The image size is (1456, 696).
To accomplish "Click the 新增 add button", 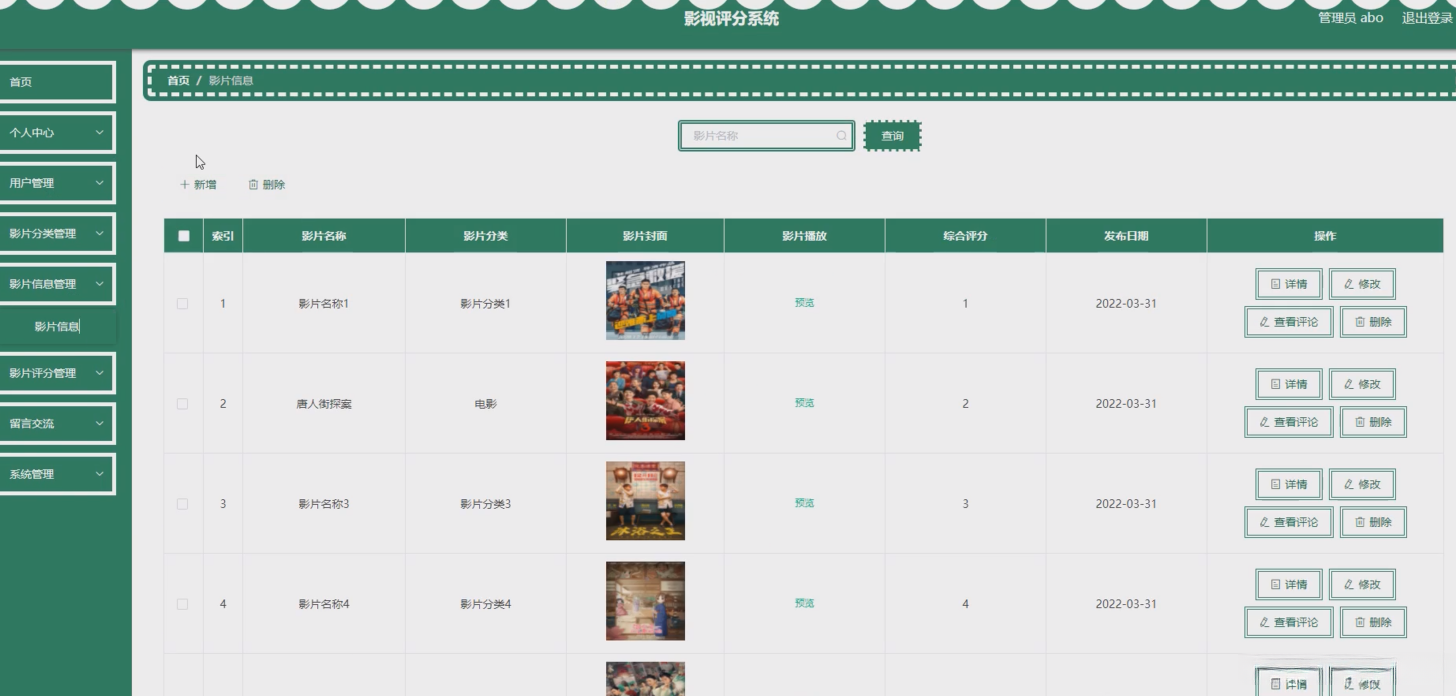I will pyautogui.click(x=197, y=185).
